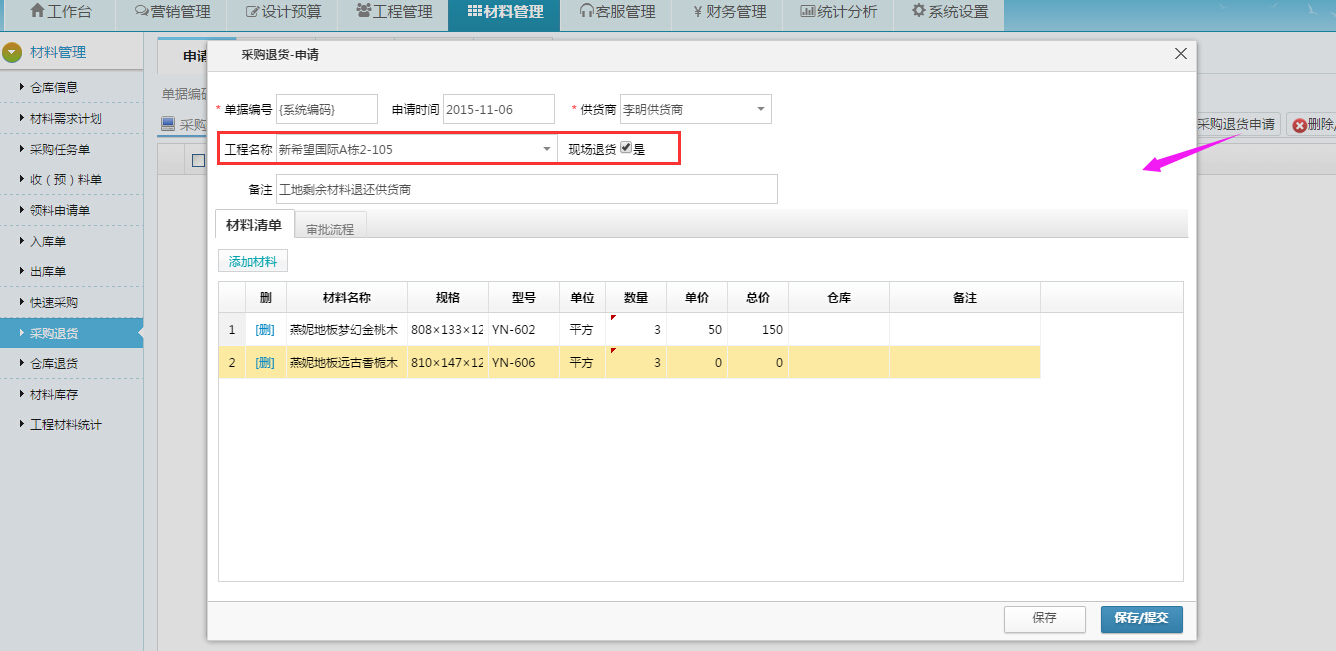Click red delete icon on 删除 button
Screen dimensions: 1336x651
click(x=1299, y=125)
